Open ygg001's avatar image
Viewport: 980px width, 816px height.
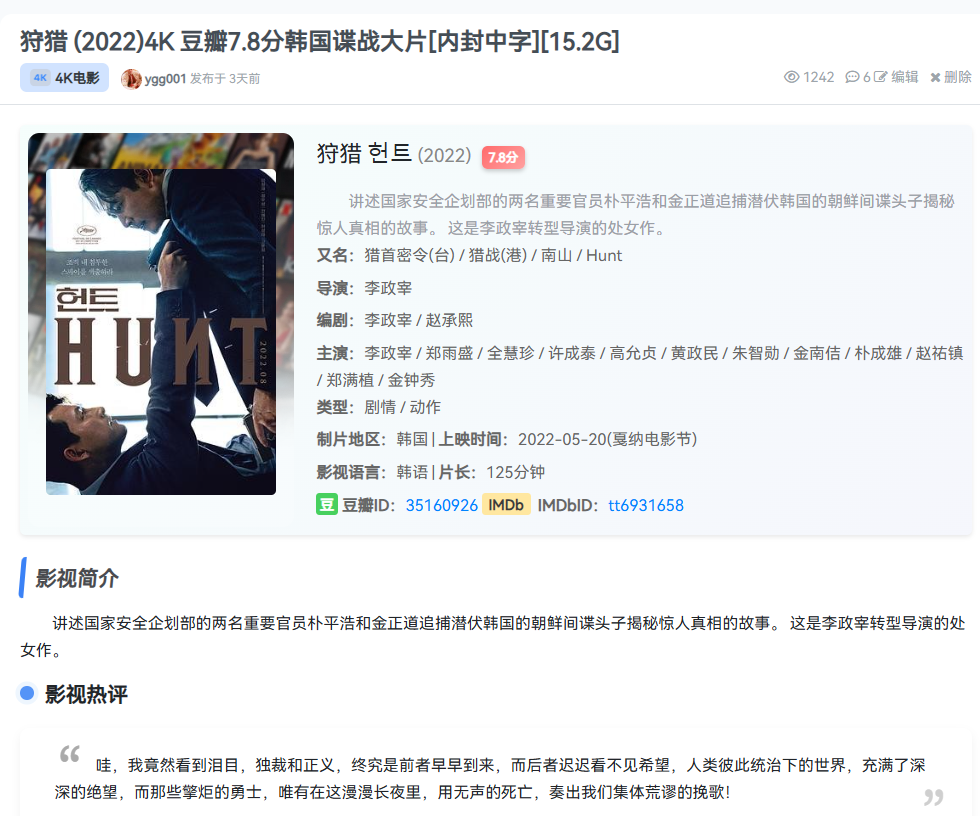[131, 79]
